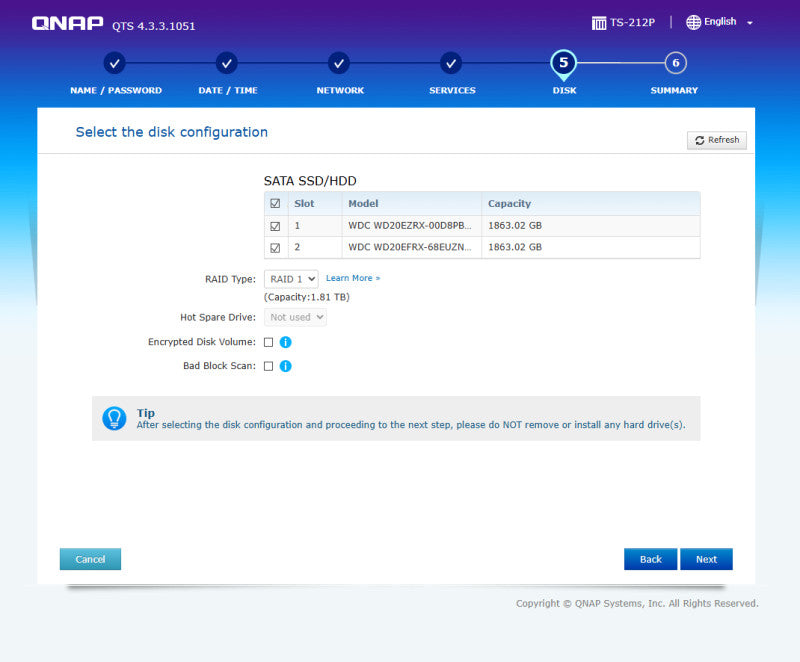Click the DATE / TIME step label
This screenshot has height=662, width=800.
228,90
